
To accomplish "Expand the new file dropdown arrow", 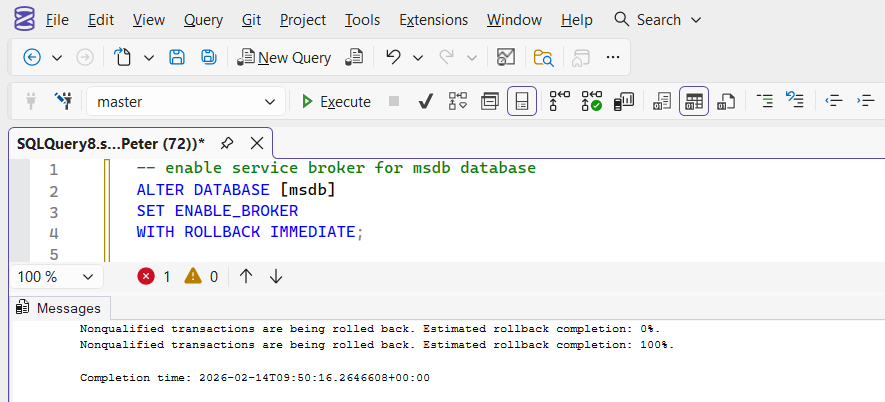I will click(149, 58).
